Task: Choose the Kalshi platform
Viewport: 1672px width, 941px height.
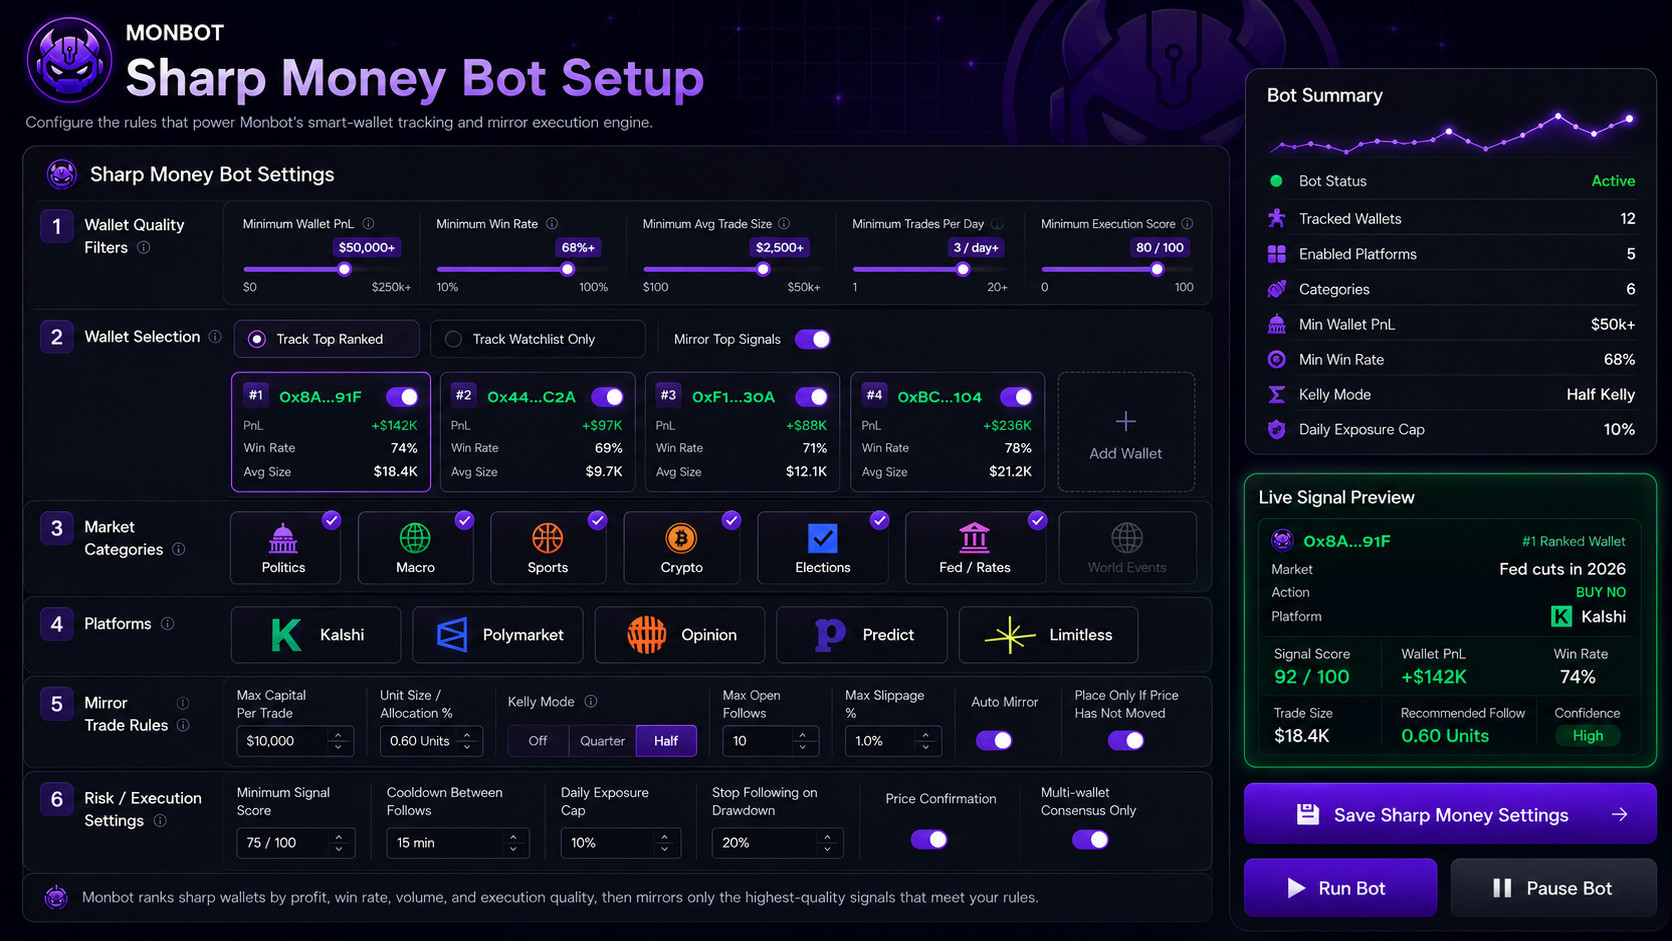Action: coord(316,635)
